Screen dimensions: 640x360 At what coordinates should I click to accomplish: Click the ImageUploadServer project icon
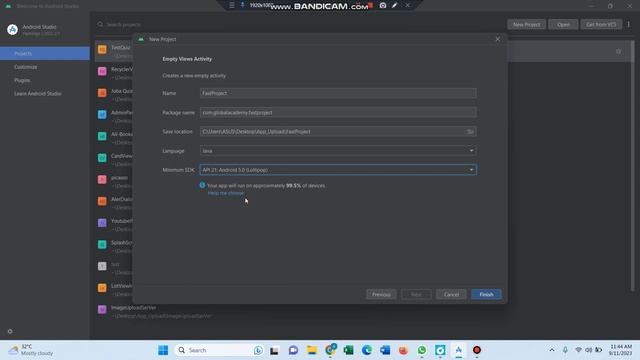point(102,309)
